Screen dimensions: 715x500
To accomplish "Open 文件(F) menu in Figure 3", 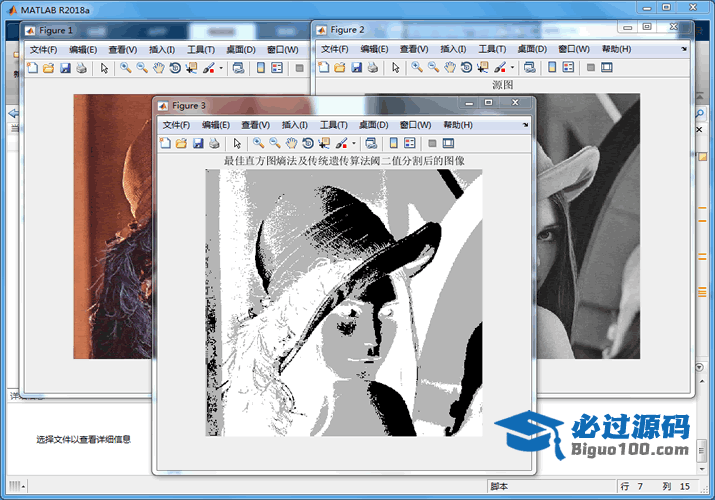I will [x=176, y=125].
